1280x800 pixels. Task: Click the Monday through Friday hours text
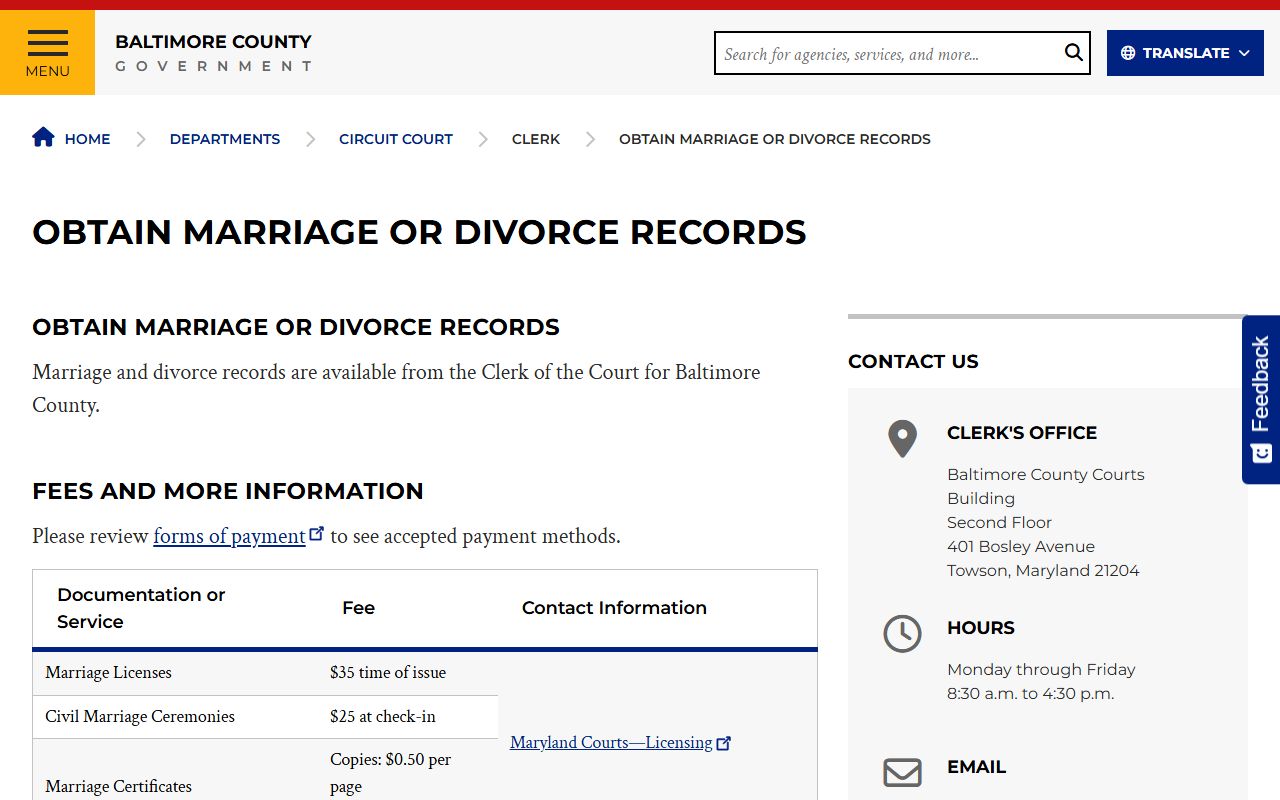(1041, 670)
